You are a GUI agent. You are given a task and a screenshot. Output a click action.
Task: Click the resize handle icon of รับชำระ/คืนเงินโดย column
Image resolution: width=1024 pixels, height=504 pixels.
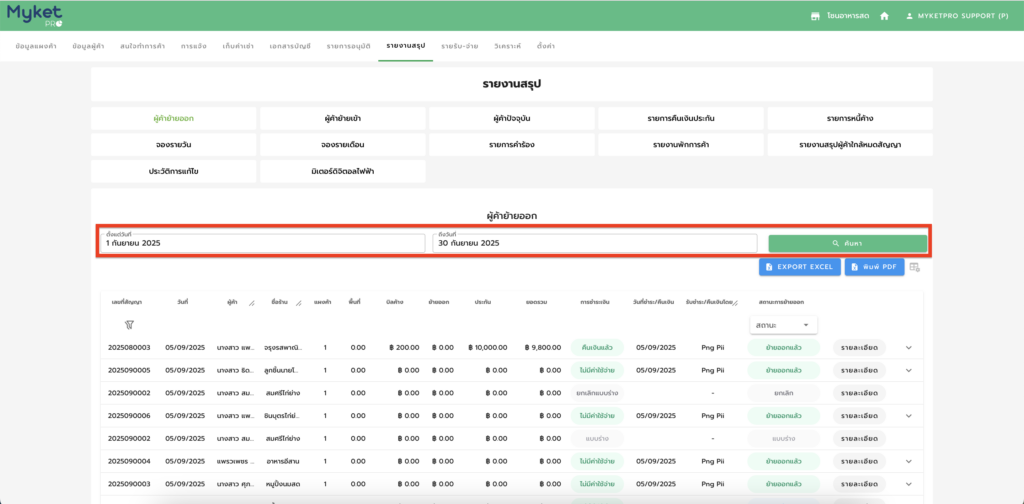(x=735, y=303)
